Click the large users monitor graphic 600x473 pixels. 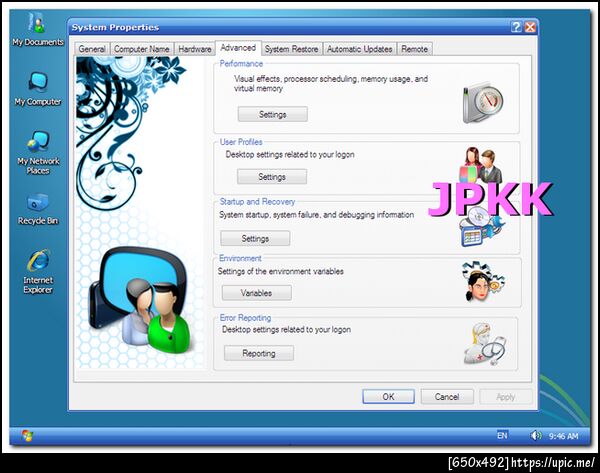pyautogui.click(x=139, y=300)
